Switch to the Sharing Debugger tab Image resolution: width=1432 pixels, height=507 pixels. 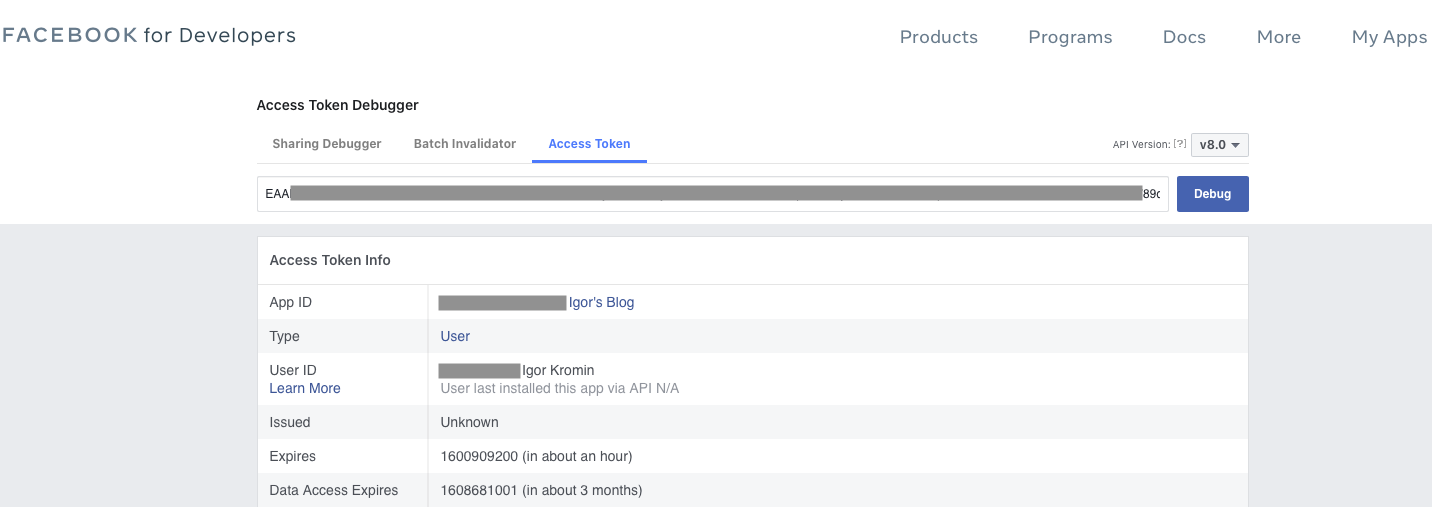[x=327, y=143]
